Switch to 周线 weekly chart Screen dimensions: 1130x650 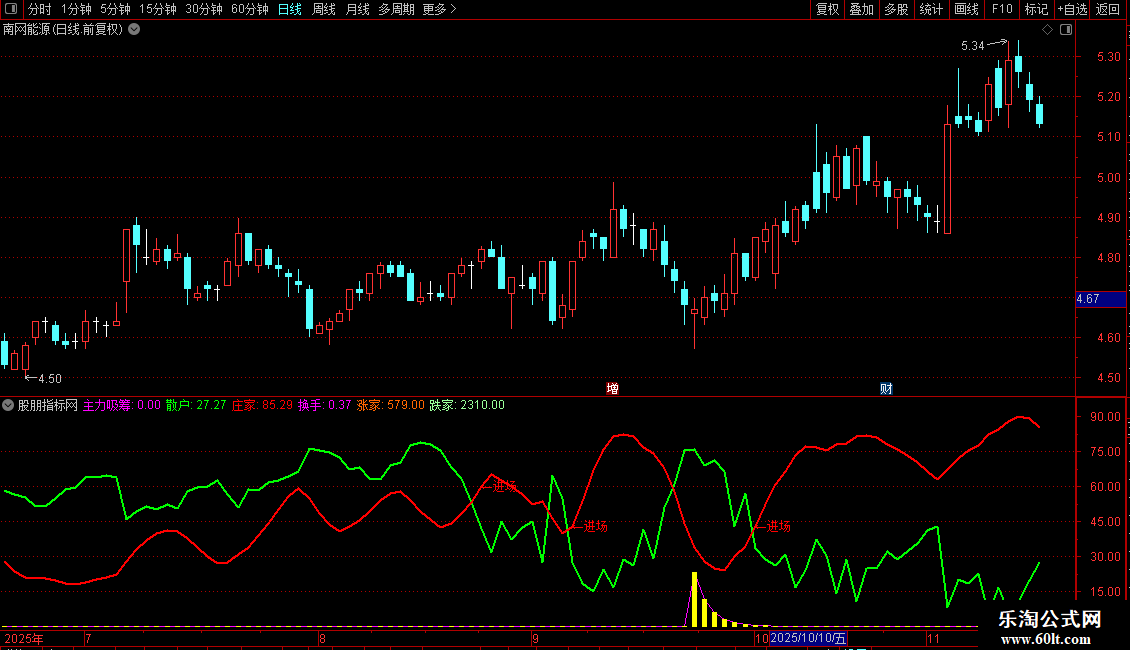(x=324, y=9)
